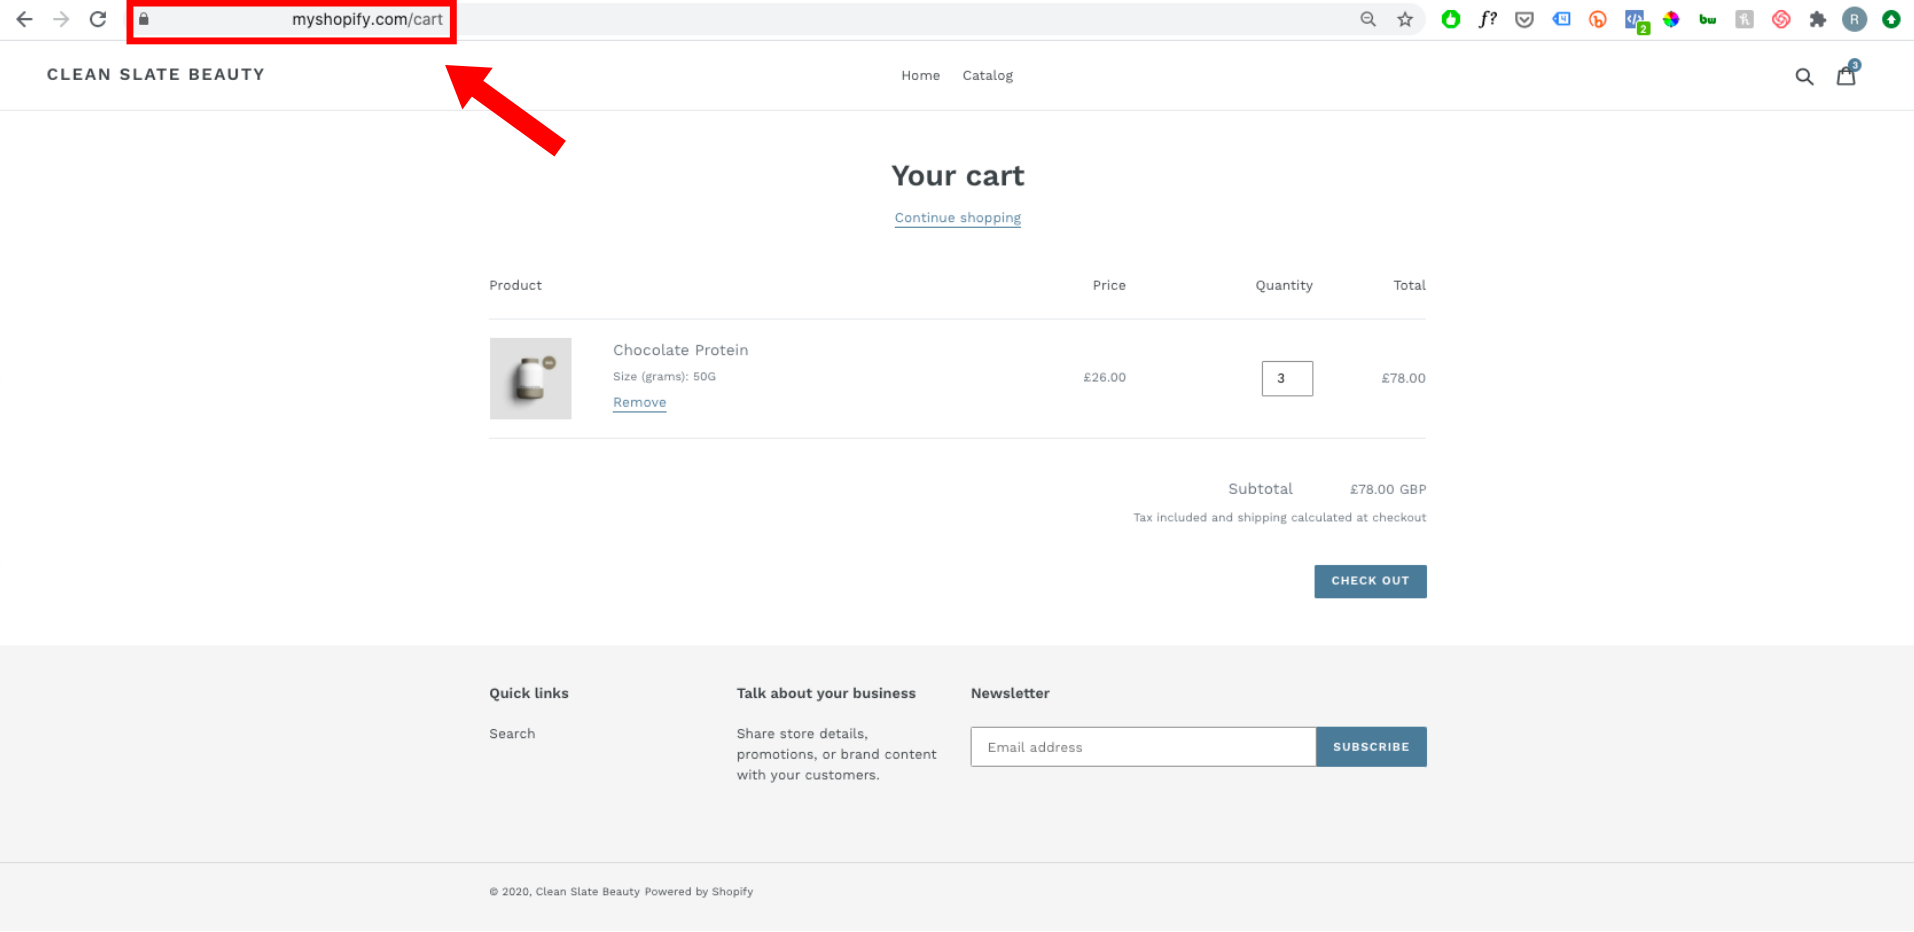Click the SUBSCRIBE button

coord(1371,747)
